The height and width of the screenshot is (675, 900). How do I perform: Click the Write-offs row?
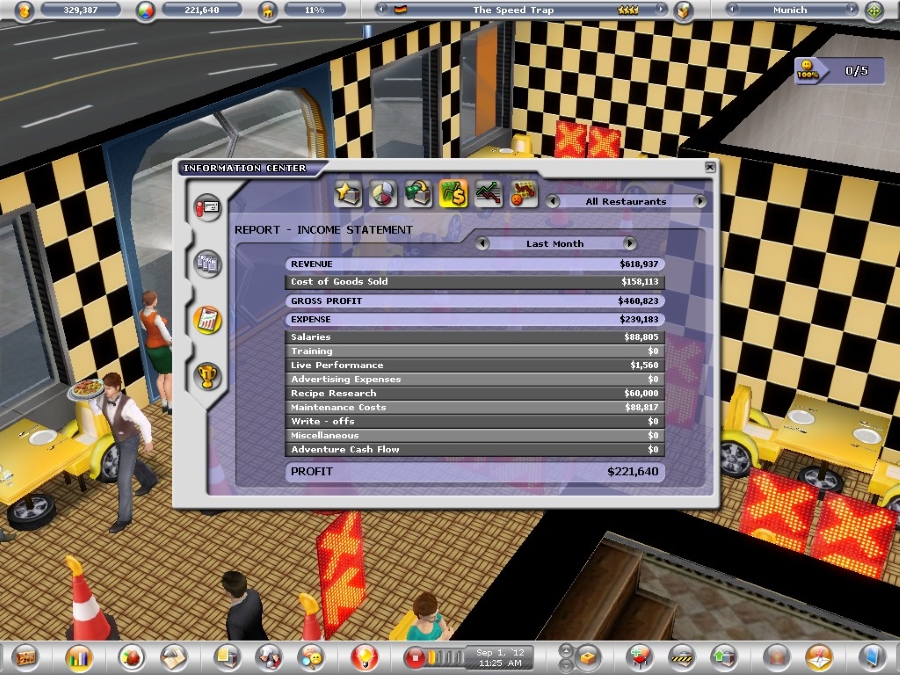pos(475,421)
